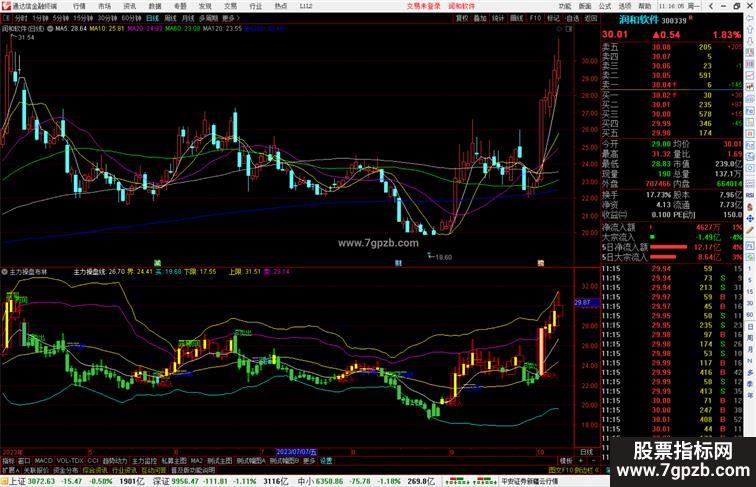Select the 私募主图 indicator tab
Image resolution: width=756 pixels, height=487 pixels.
pyautogui.click(x=174, y=461)
